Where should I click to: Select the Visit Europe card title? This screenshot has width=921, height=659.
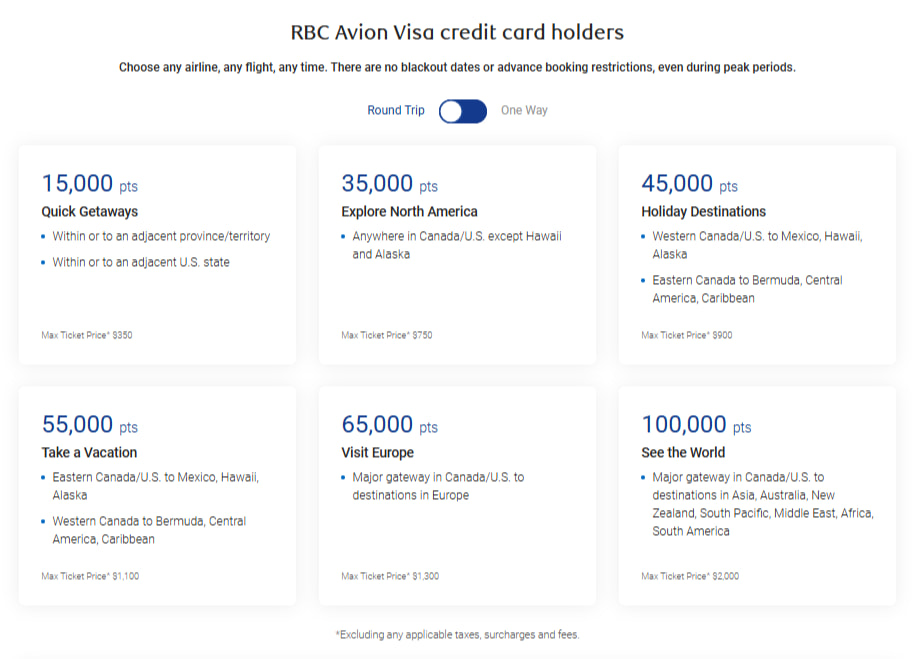point(377,453)
